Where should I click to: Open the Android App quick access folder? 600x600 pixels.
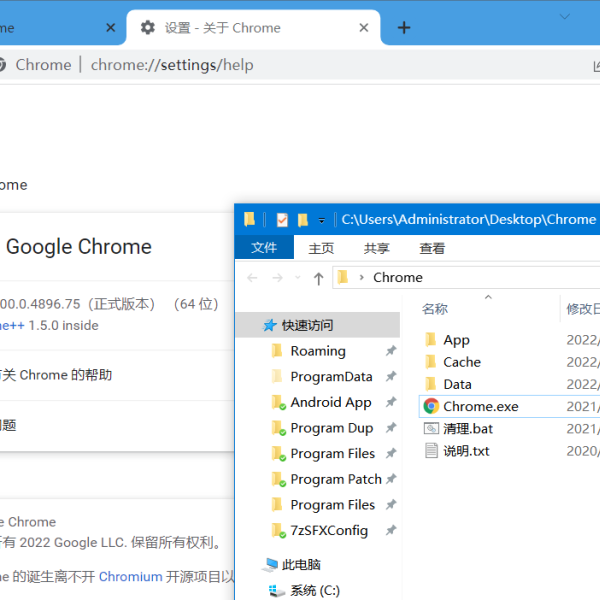[x=331, y=402]
